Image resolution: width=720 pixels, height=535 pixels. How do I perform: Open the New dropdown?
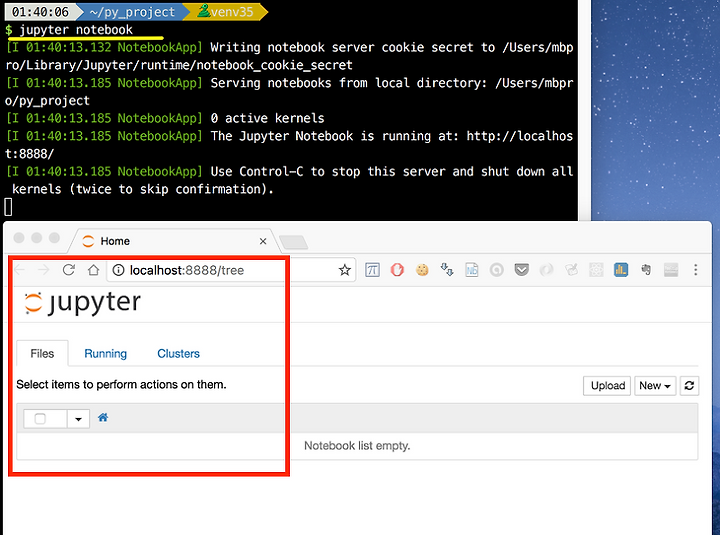655,386
